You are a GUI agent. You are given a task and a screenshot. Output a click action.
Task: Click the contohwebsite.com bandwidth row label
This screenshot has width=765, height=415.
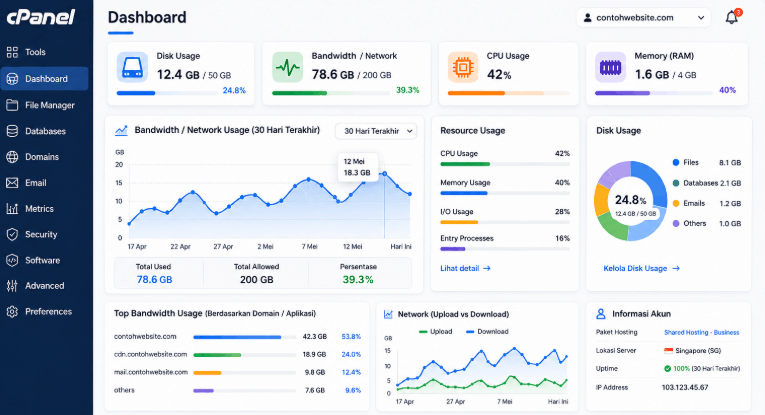145,336
